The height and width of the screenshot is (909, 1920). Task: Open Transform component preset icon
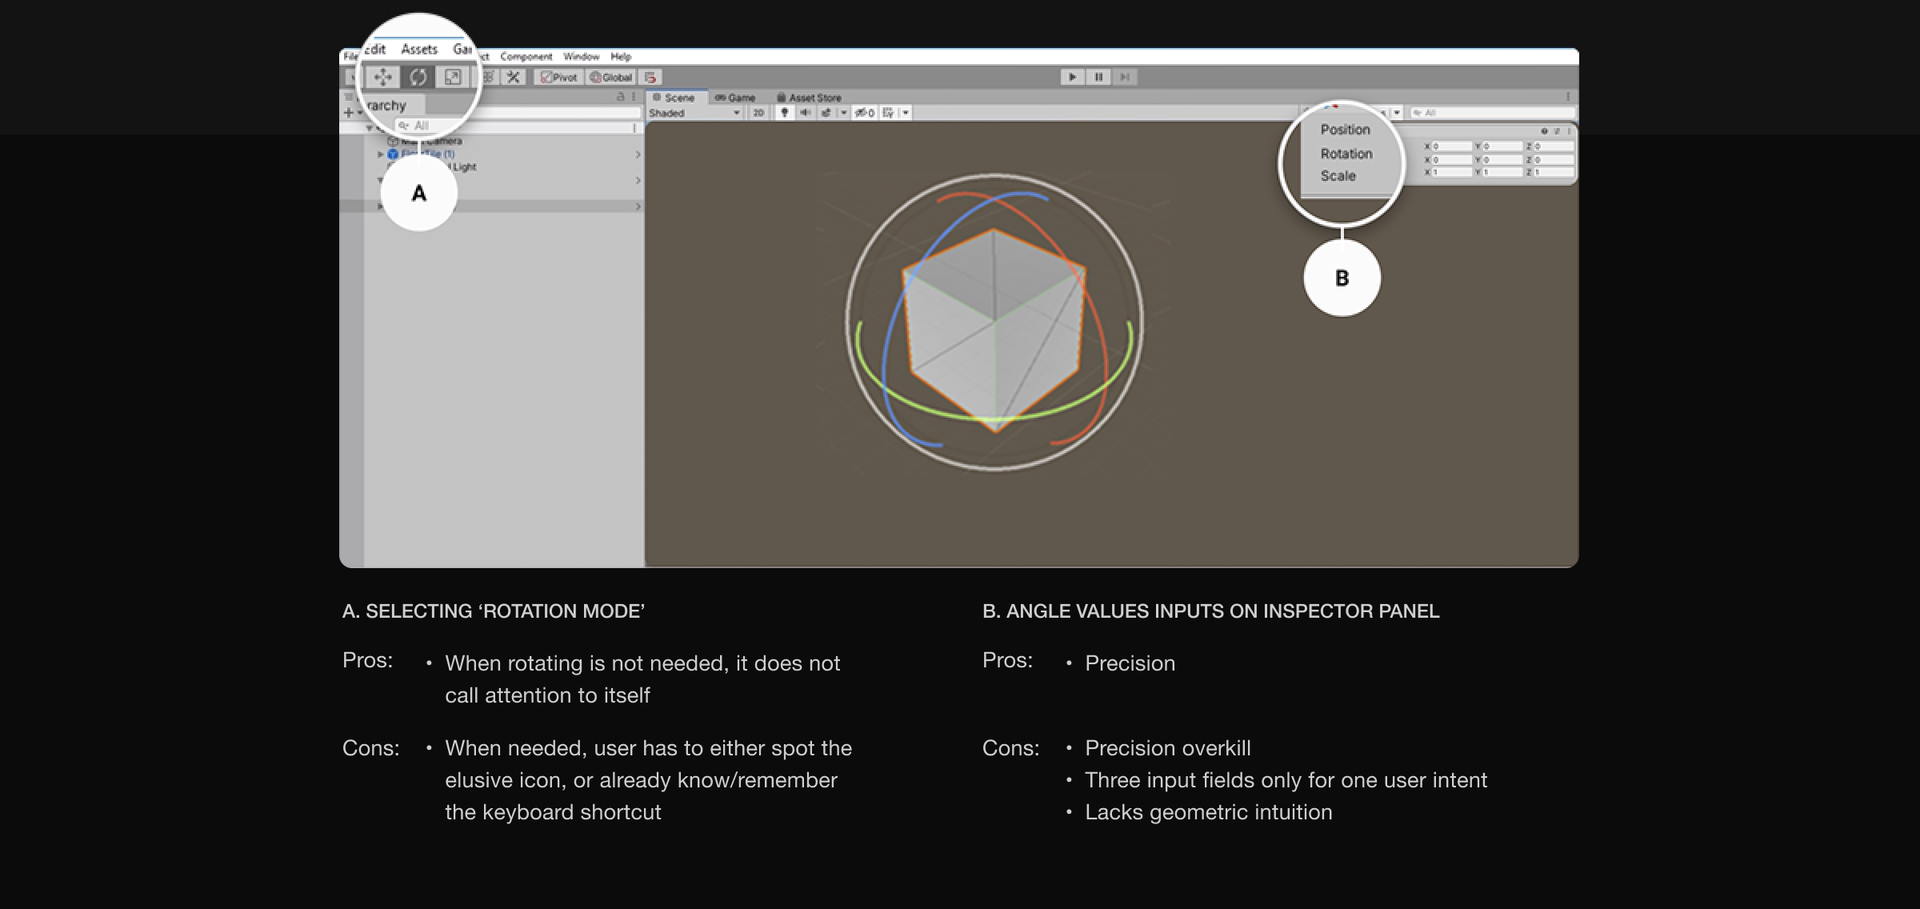[1556, 131]
